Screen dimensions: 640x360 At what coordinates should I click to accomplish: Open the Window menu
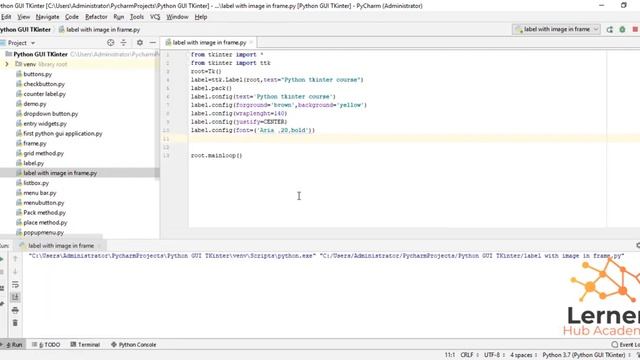tap(177, 17)
